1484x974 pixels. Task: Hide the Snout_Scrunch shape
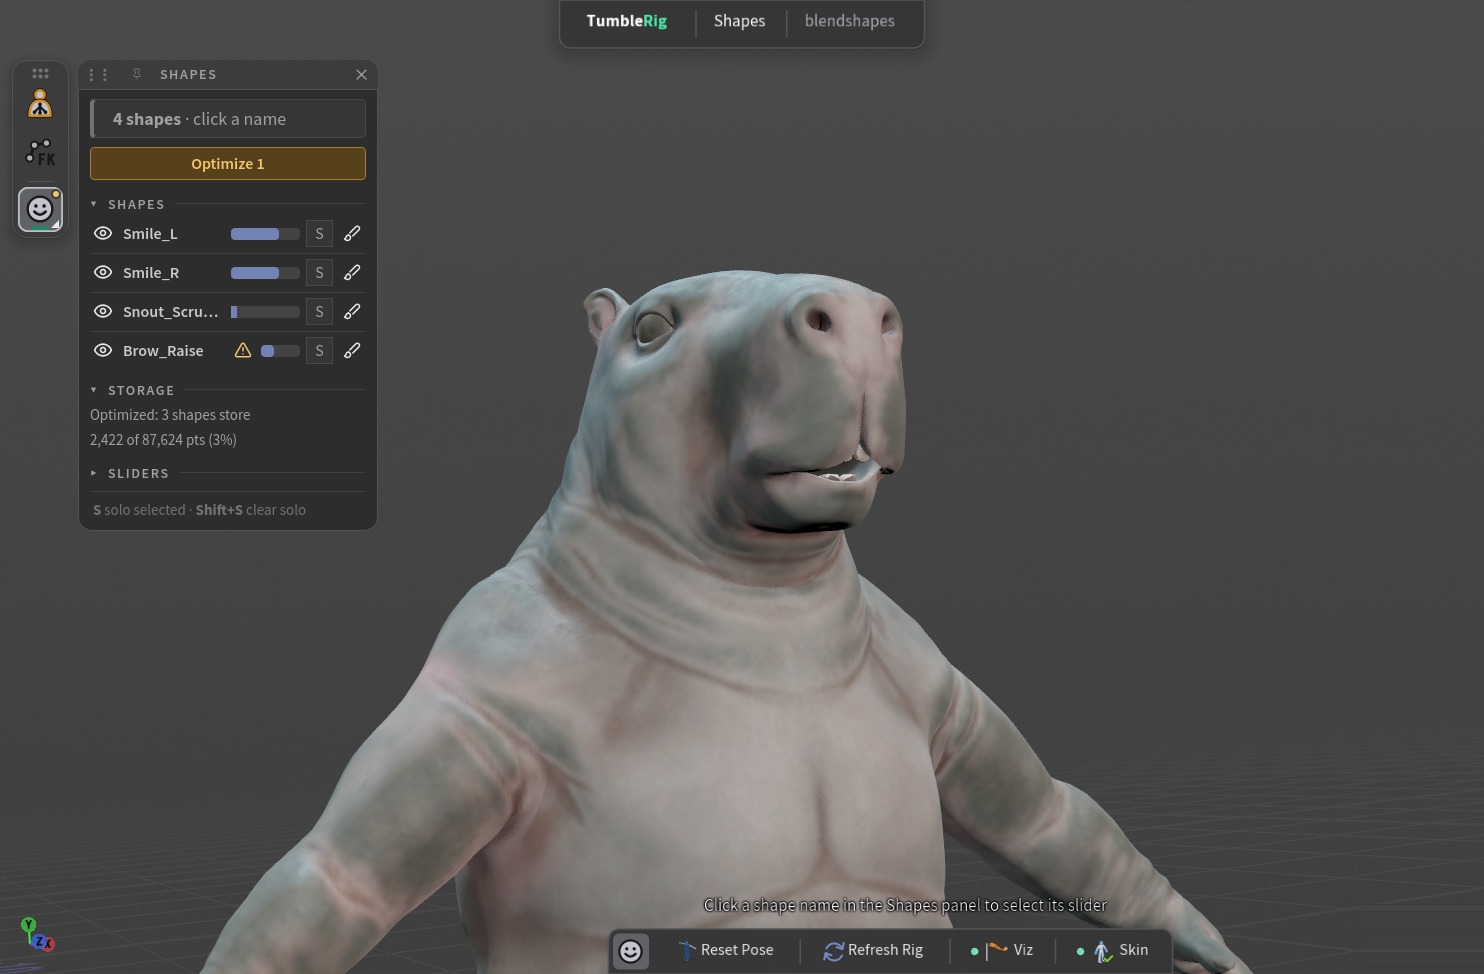click(102, 312)
